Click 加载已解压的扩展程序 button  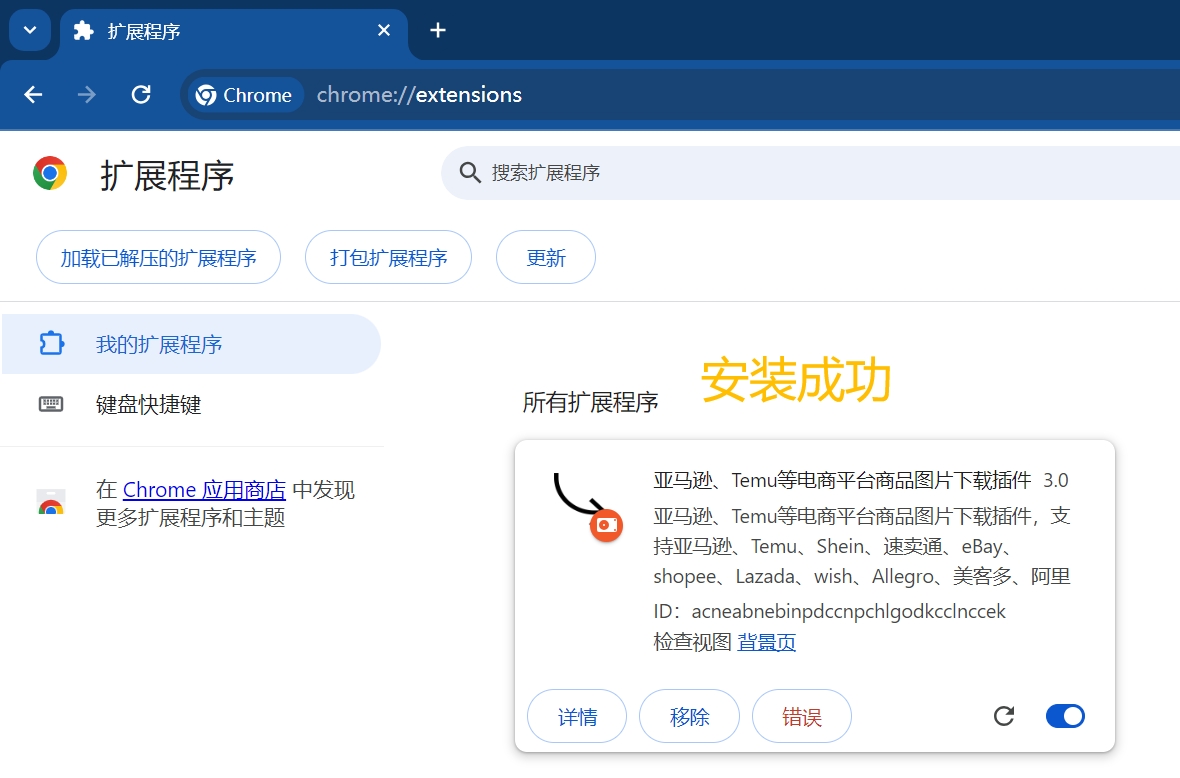[x=159, y=257]
